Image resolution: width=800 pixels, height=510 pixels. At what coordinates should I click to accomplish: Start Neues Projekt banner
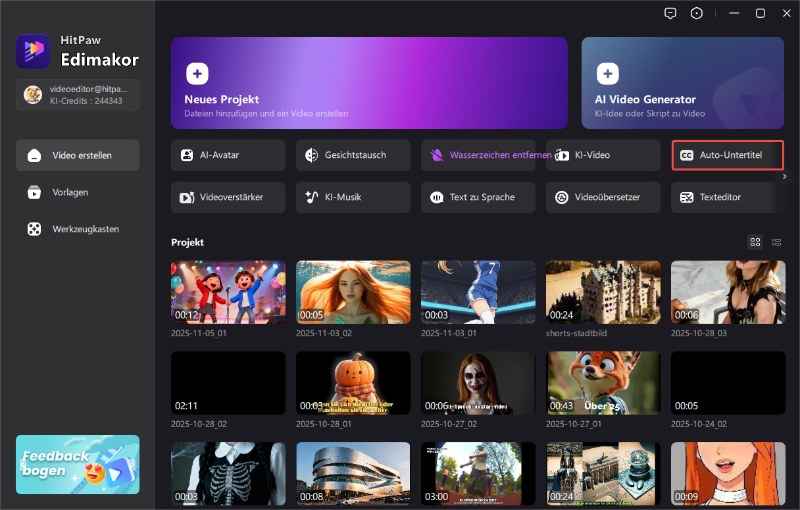(x=369, y=83)
